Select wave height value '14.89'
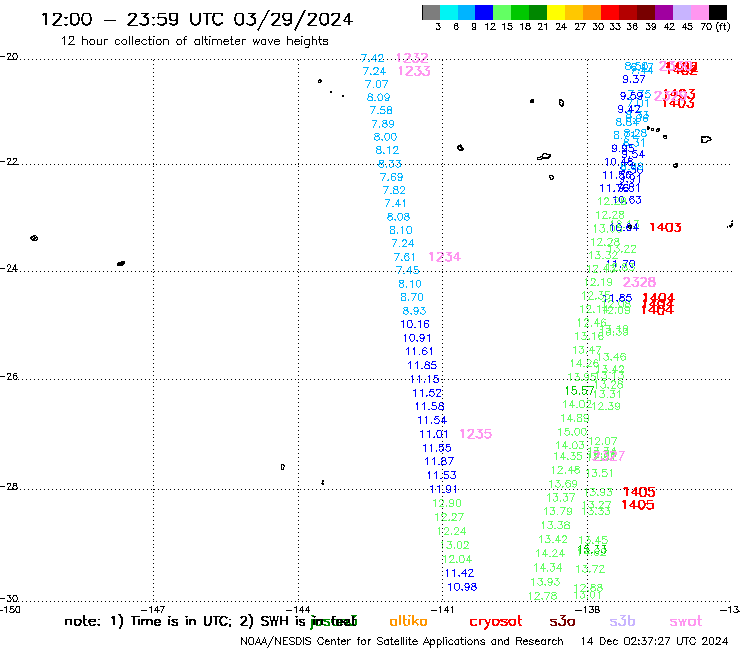Viewport: 740px width, 650px height. click(x=575, y=419)
